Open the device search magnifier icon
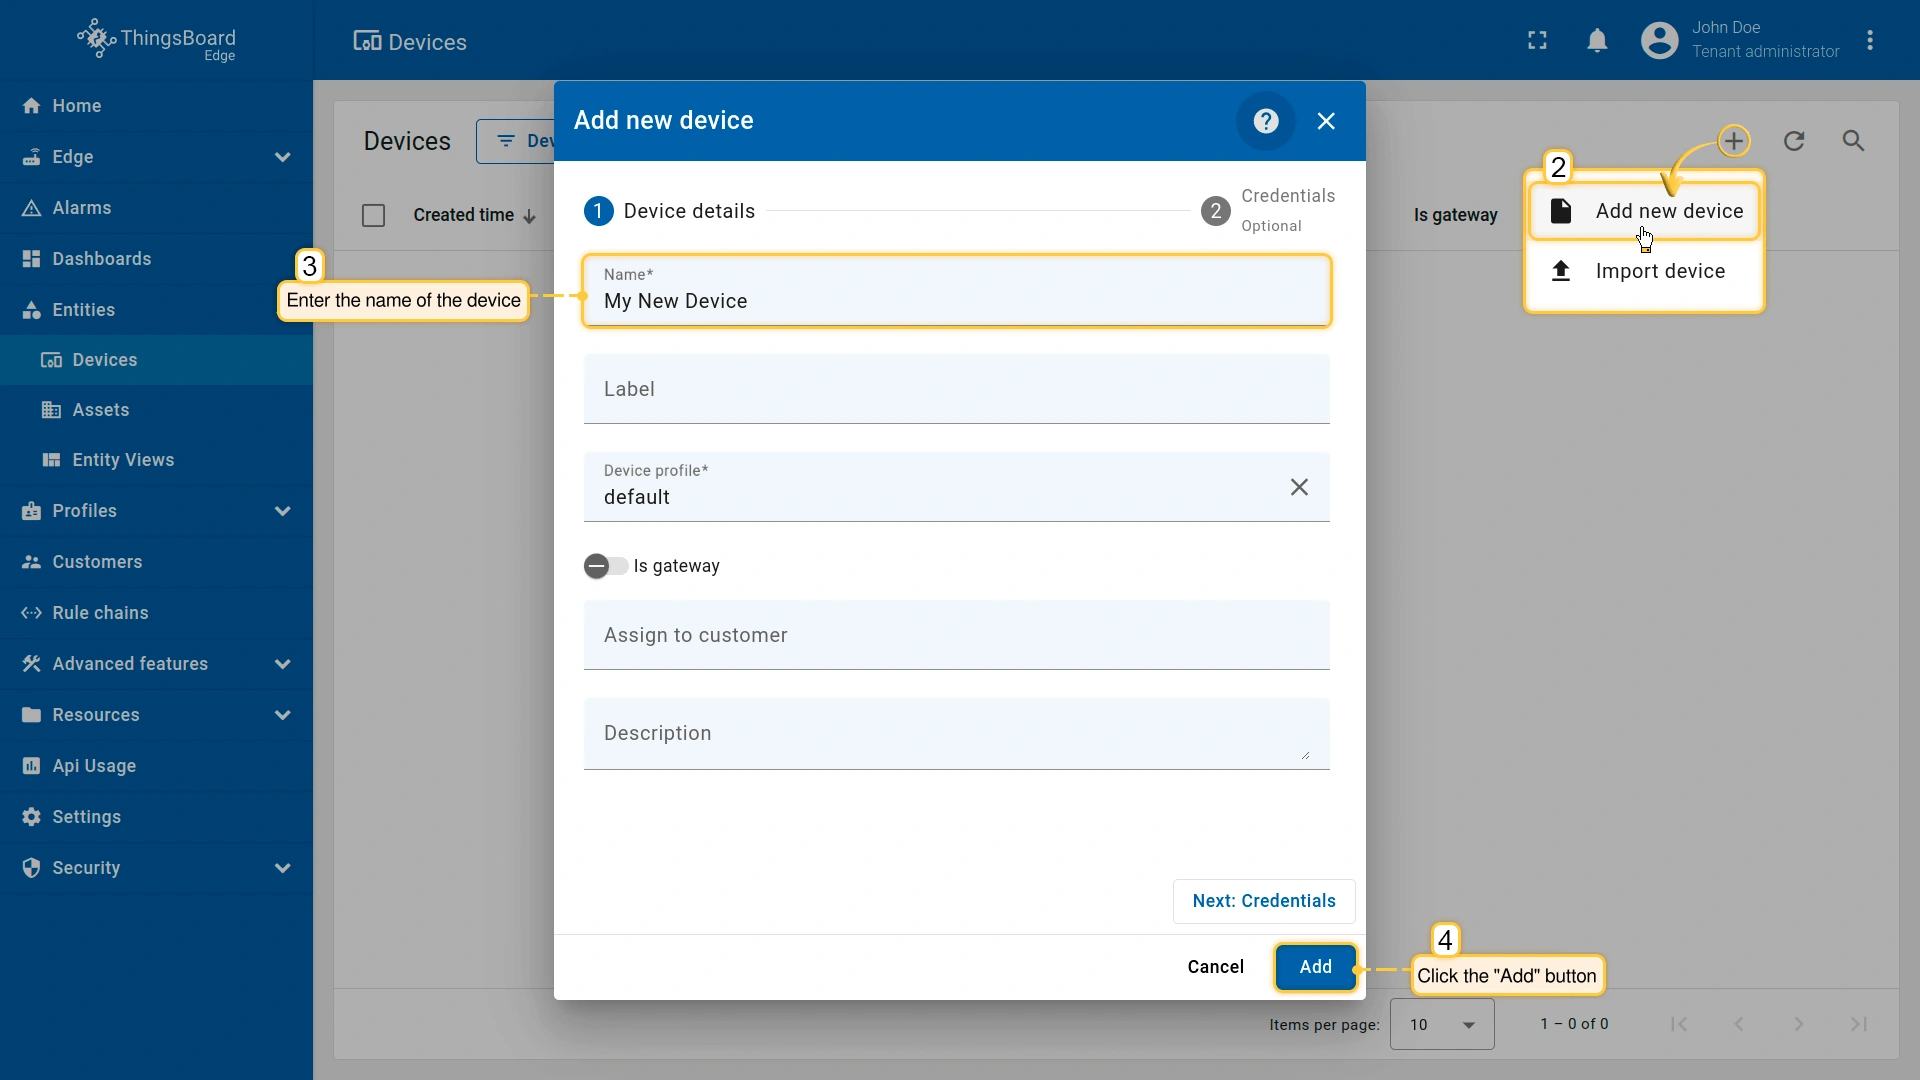This screenshot has width=1920, height=1080. point(1853,141)
